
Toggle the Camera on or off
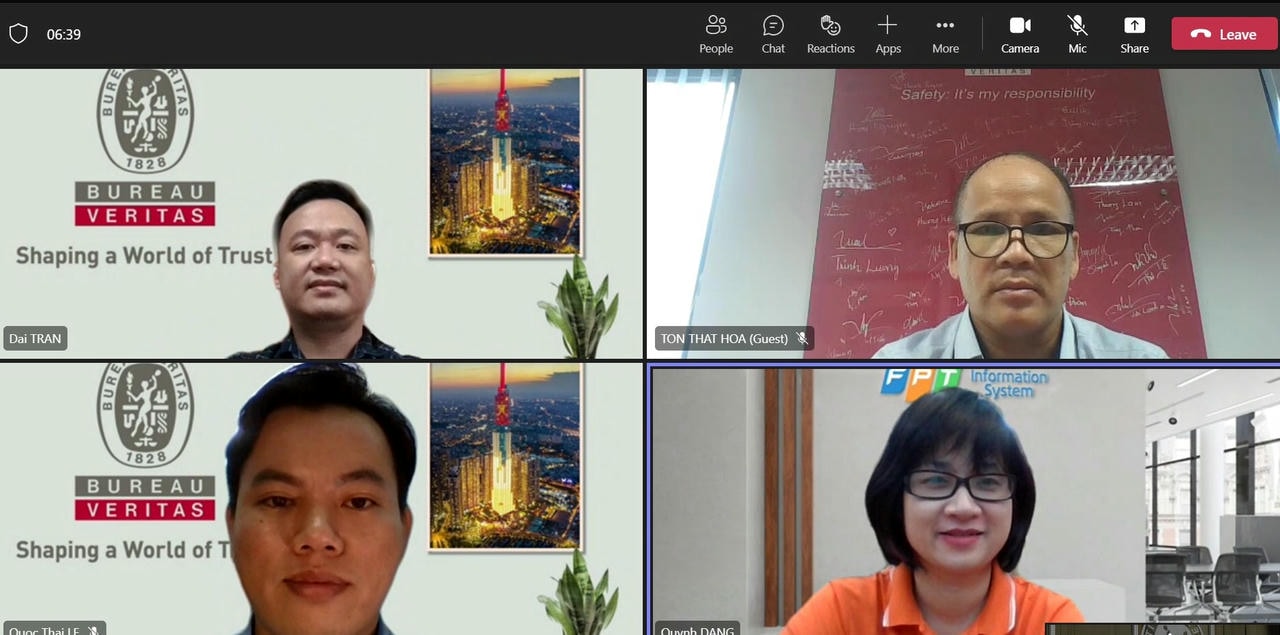click(1019, 34)
